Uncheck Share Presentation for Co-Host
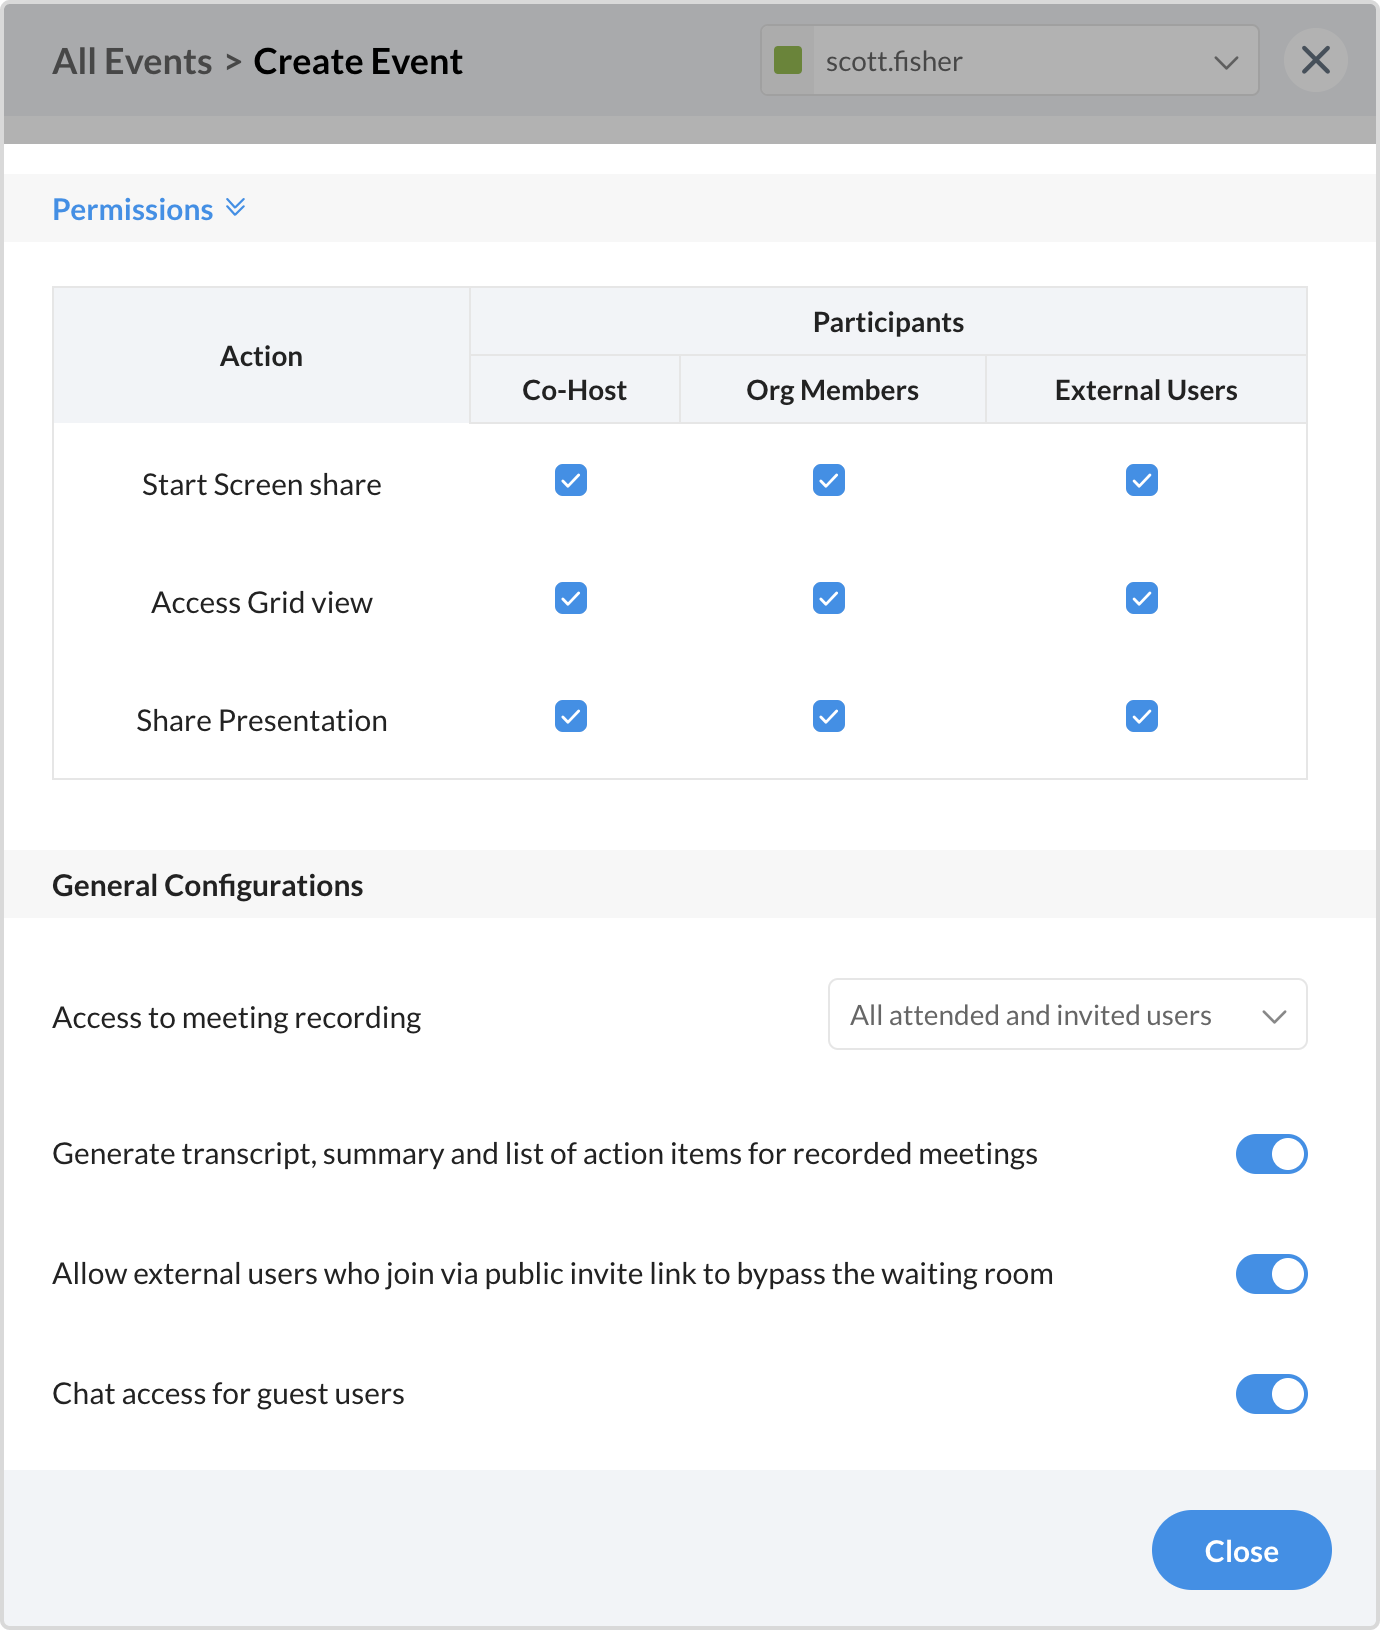This screenshot has width=1380, height=1630. coord(571,717)
